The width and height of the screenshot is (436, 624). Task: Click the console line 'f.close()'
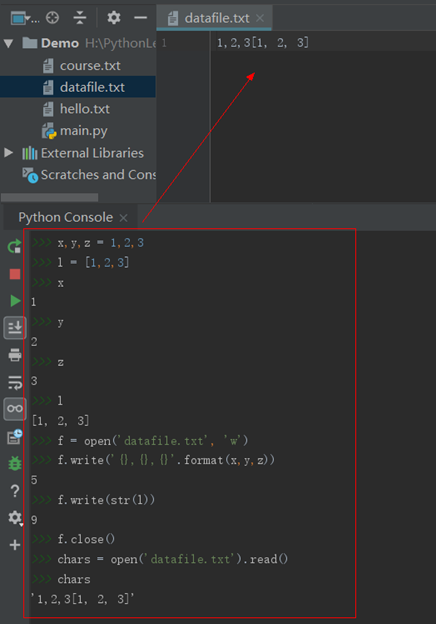86,539
